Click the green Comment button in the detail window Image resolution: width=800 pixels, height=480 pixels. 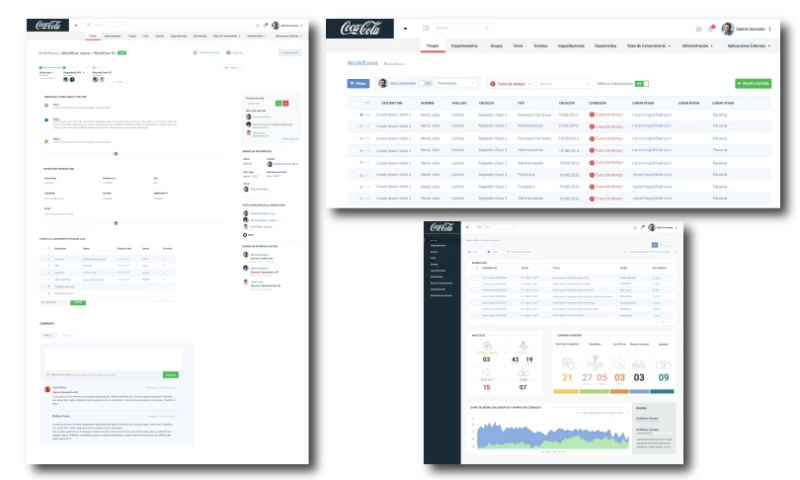(170, 374)
